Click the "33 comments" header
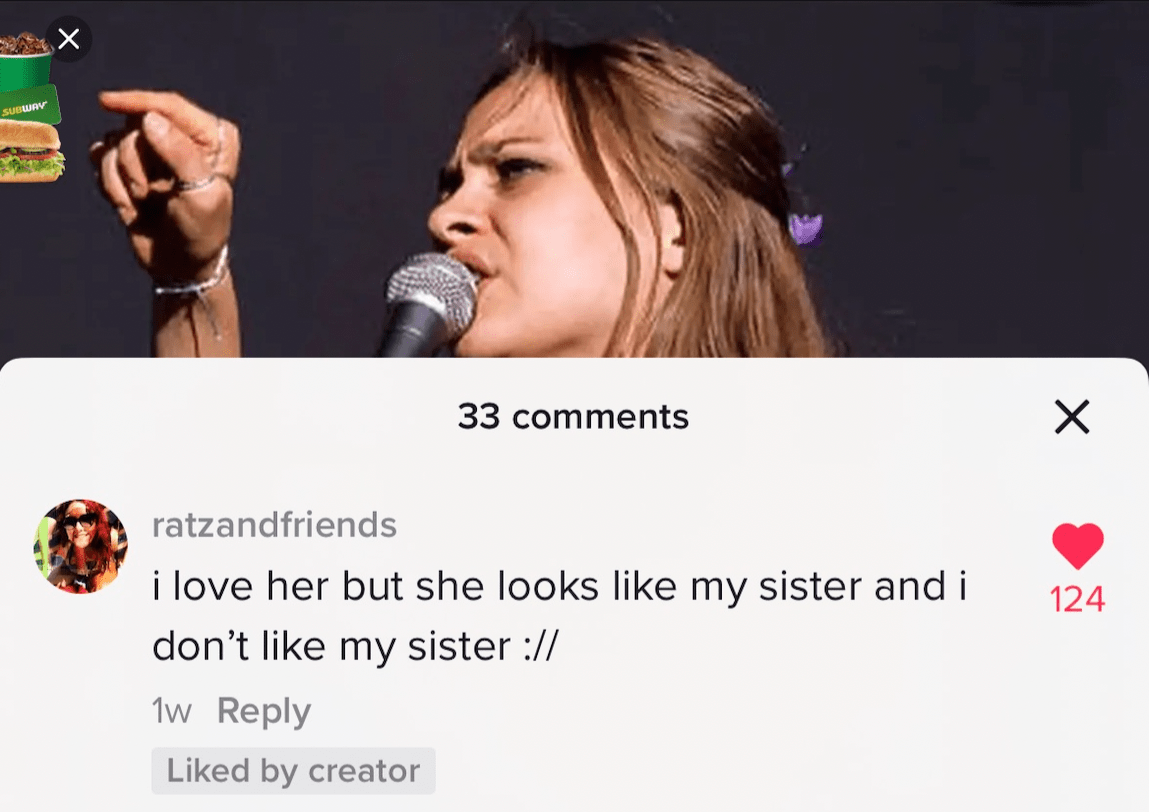Screen dimensions: 1150x812 (573, 416)
